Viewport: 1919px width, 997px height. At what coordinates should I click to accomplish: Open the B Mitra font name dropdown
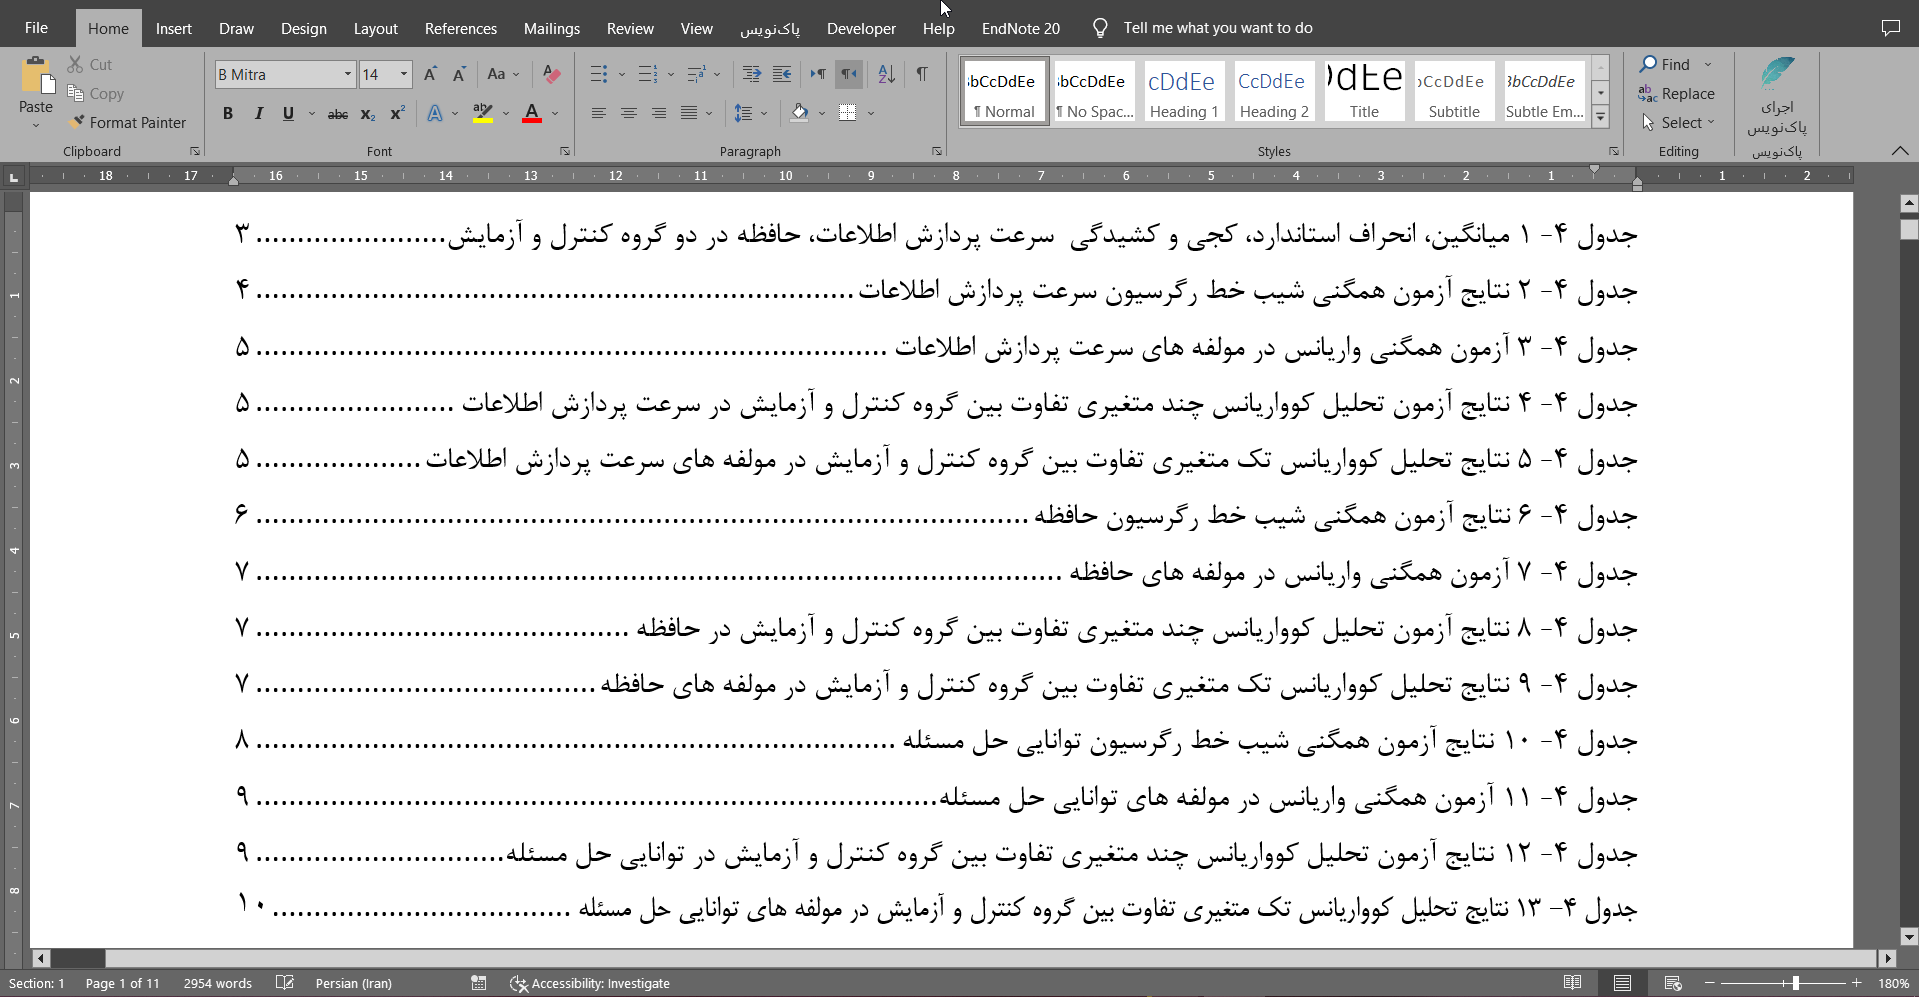tap(347, 74)
